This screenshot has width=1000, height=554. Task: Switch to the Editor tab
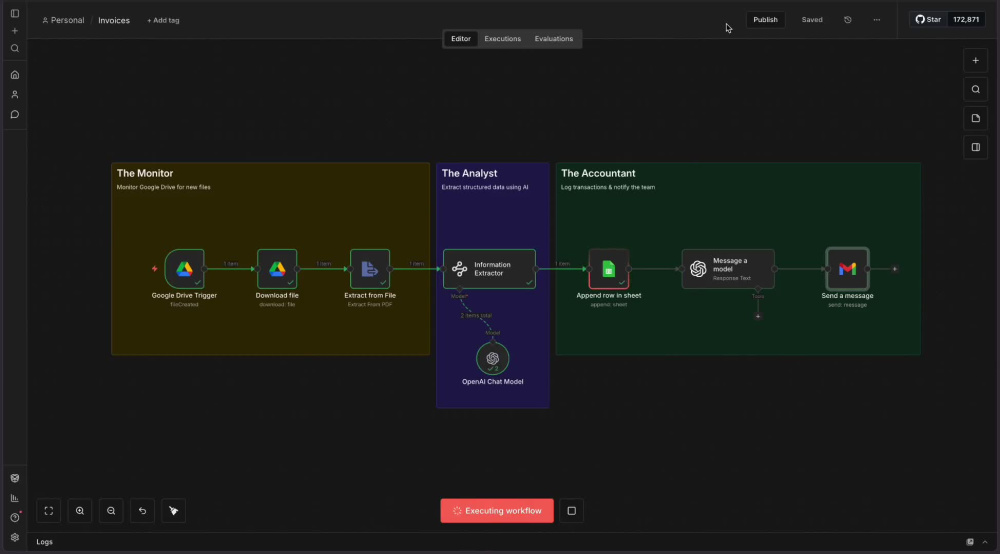[460, 39]
